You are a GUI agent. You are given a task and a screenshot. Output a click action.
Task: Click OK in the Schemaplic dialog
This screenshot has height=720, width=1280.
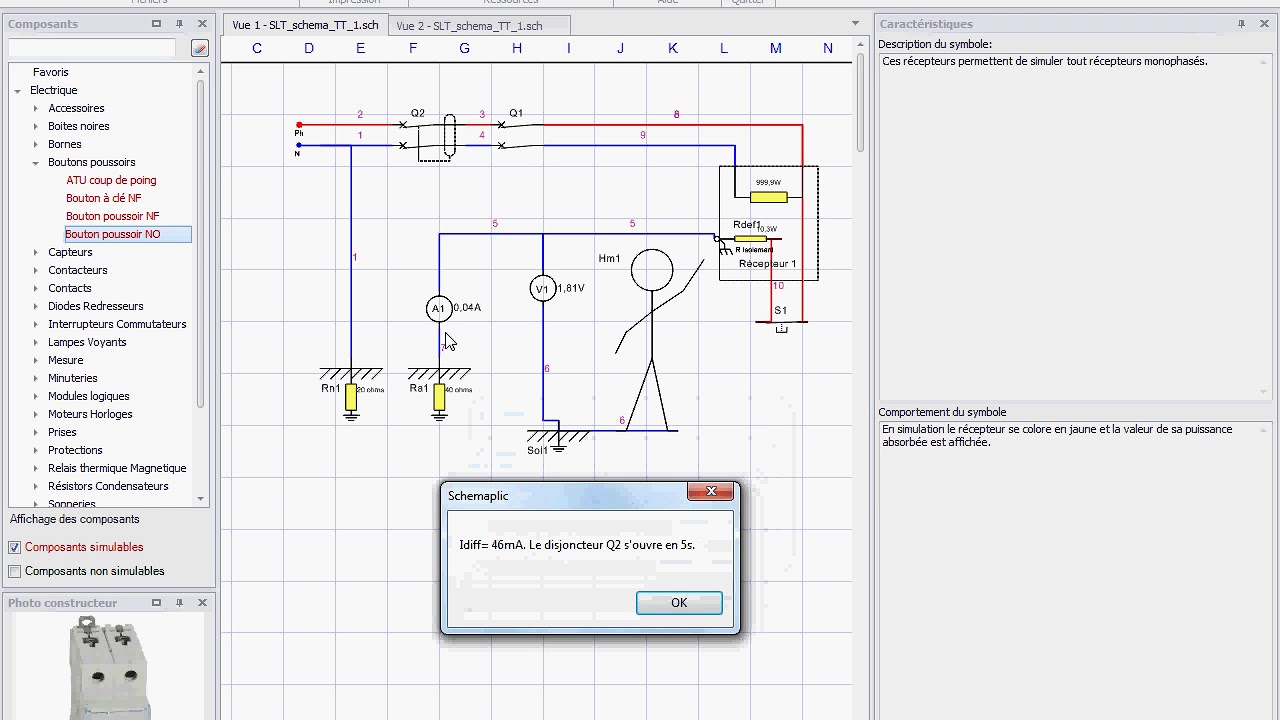pyautogui.click(x=679, y=603)
